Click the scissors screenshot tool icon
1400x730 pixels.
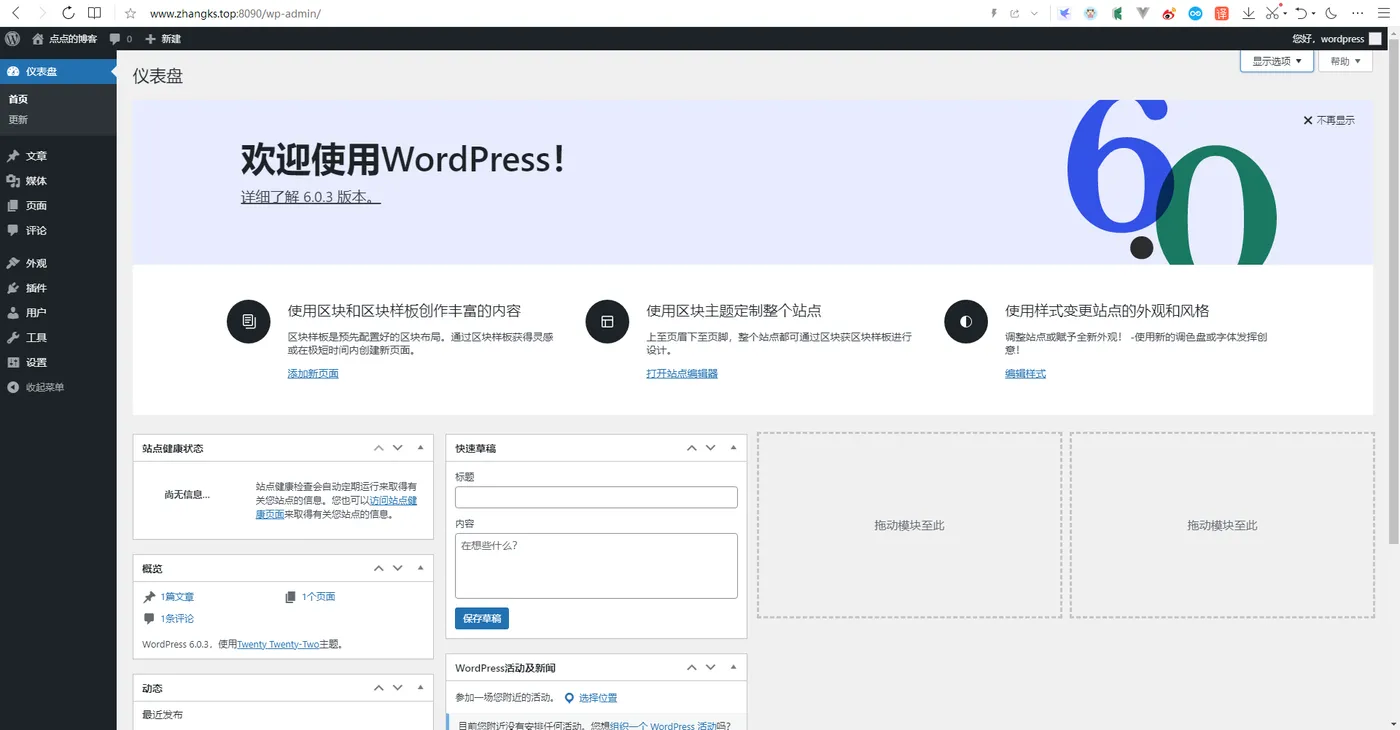[x=1272, y=14]
